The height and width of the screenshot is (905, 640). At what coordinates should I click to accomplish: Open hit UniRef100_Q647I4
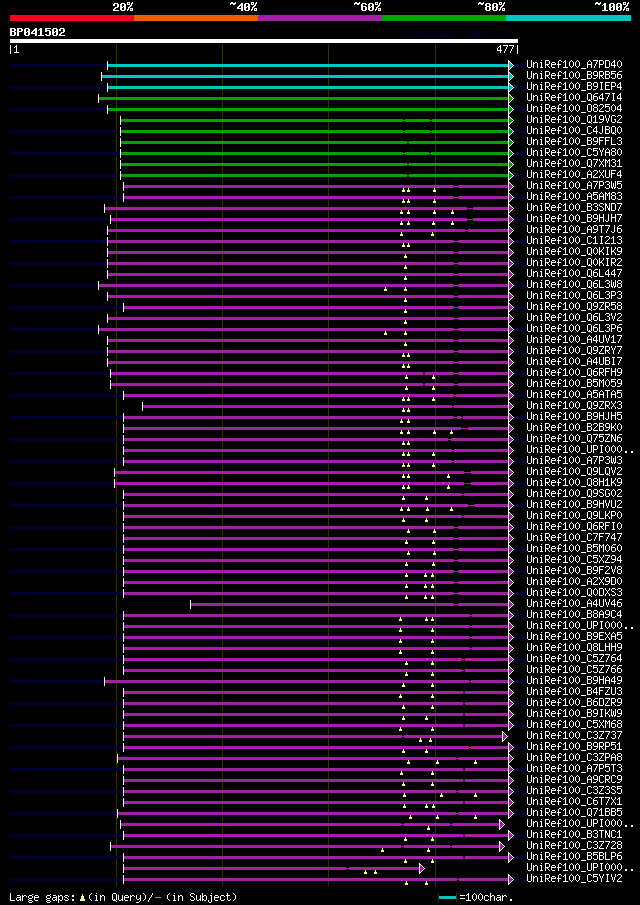(574, 98)
